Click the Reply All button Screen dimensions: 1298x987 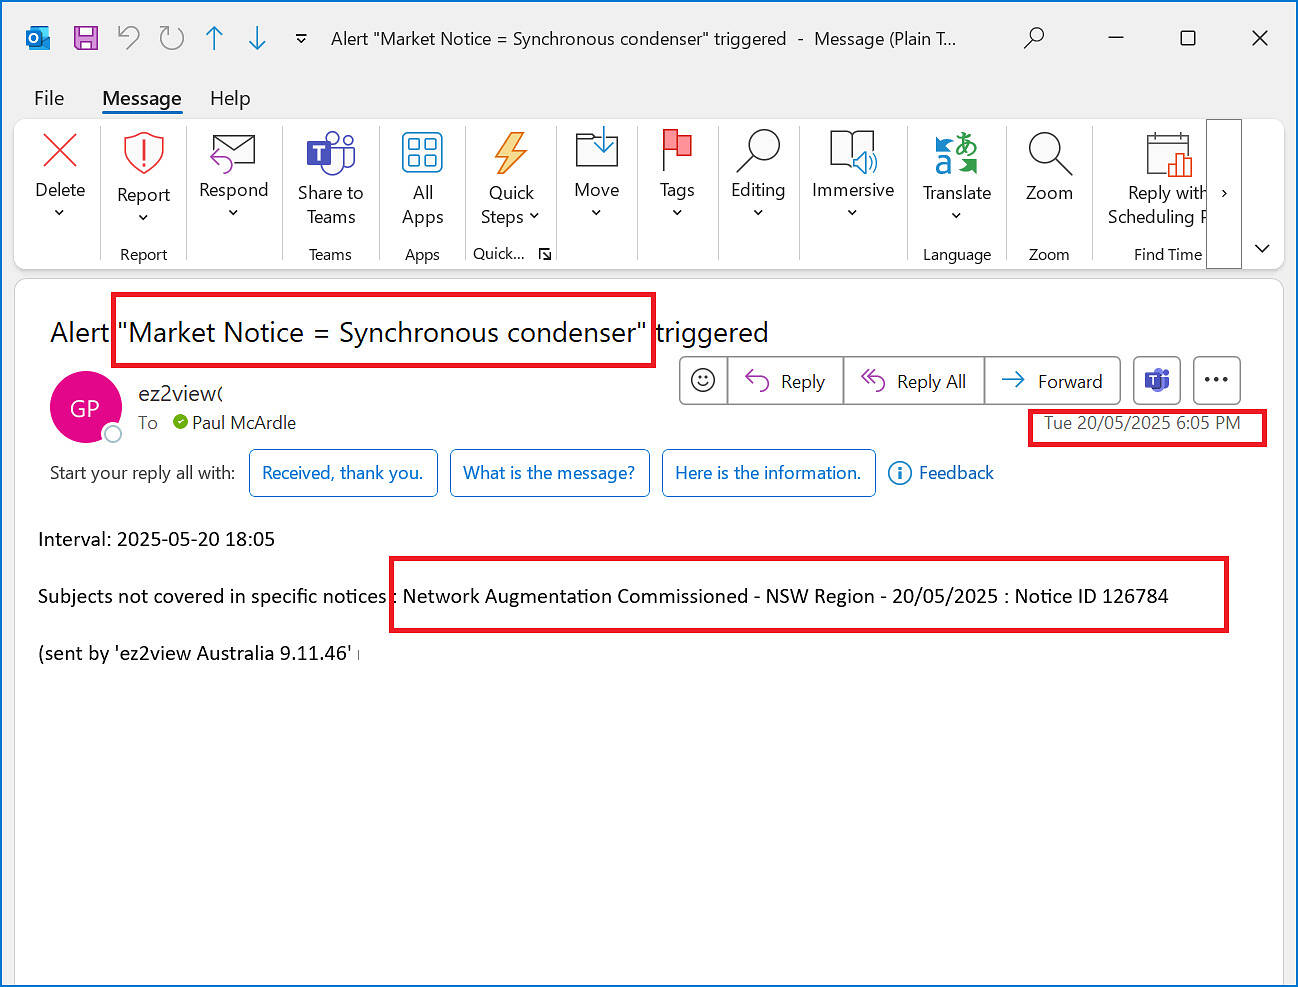[914, 381]
